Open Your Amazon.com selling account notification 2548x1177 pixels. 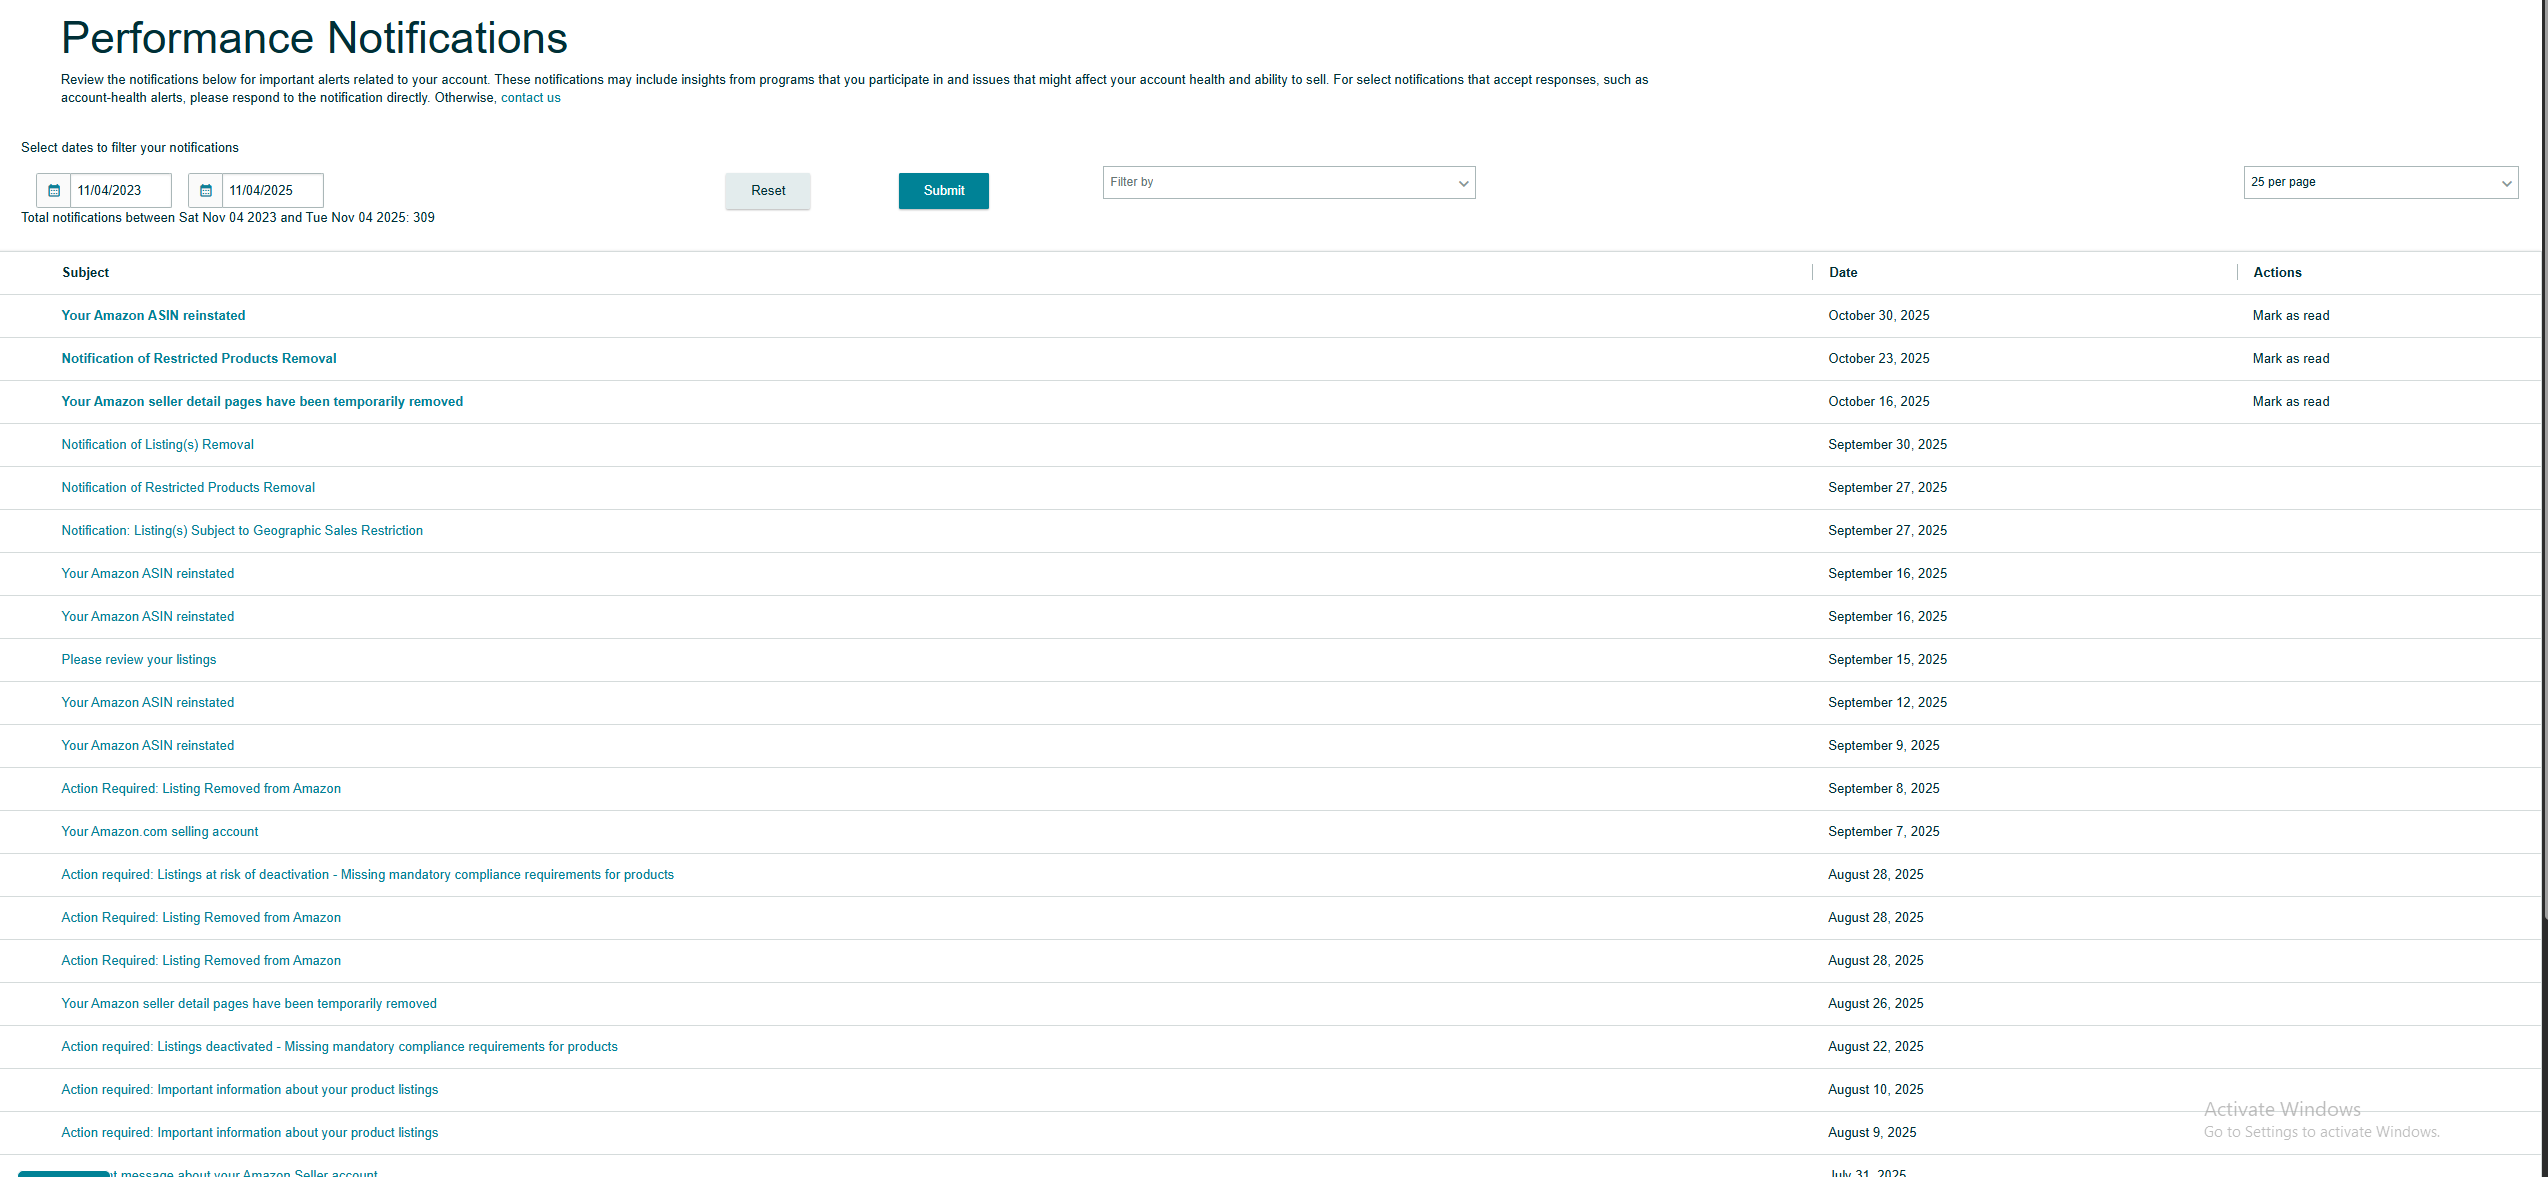[160, 832]
